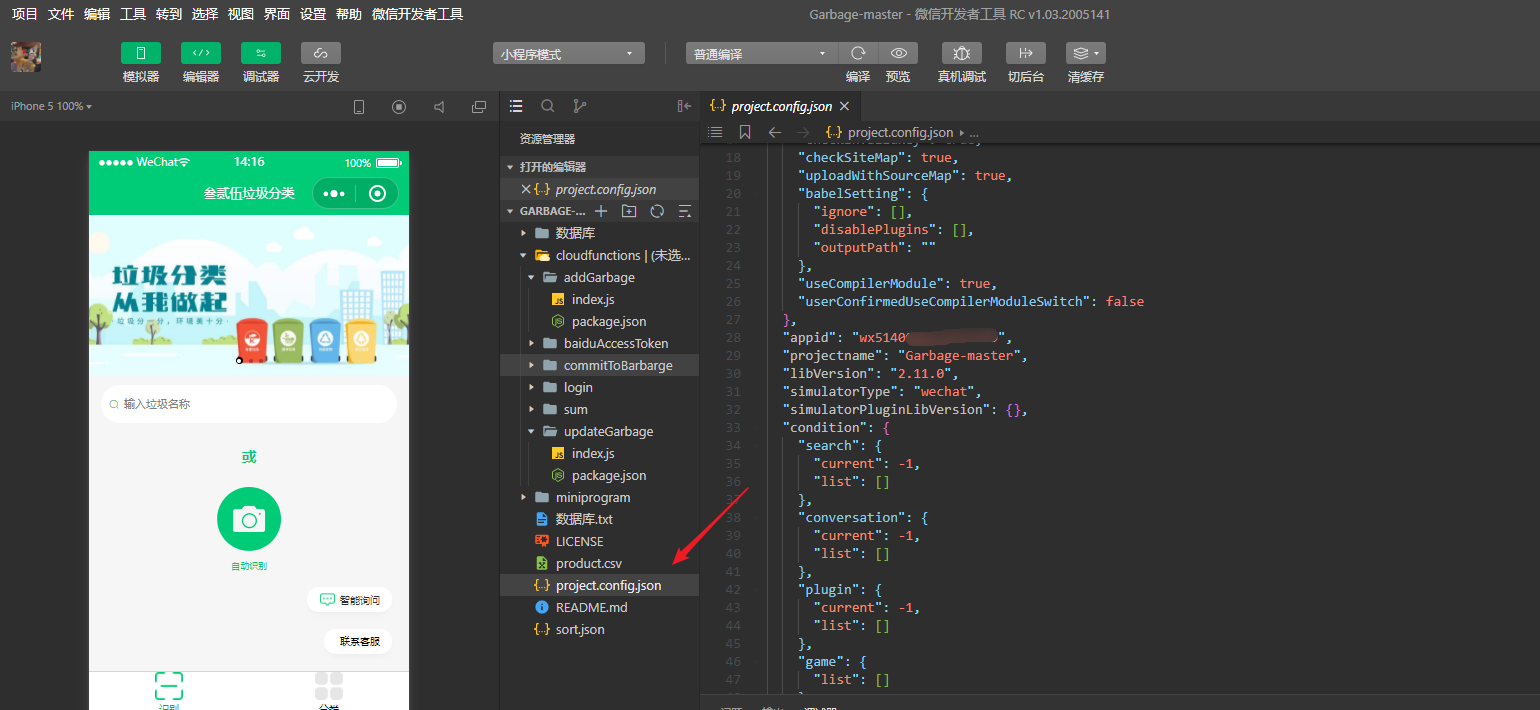
Task: Select the project.config.json editor tab
Action: (780, 106)
